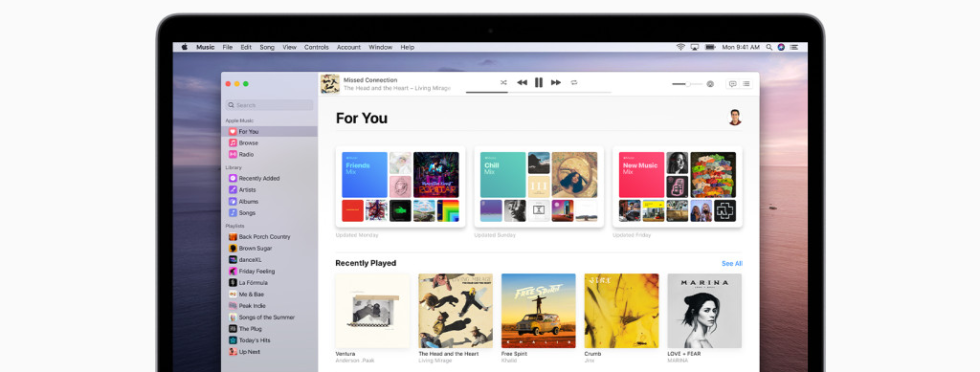Open the Music menu in menu bar
Screen dimensions: 980x372
point(205,47)
